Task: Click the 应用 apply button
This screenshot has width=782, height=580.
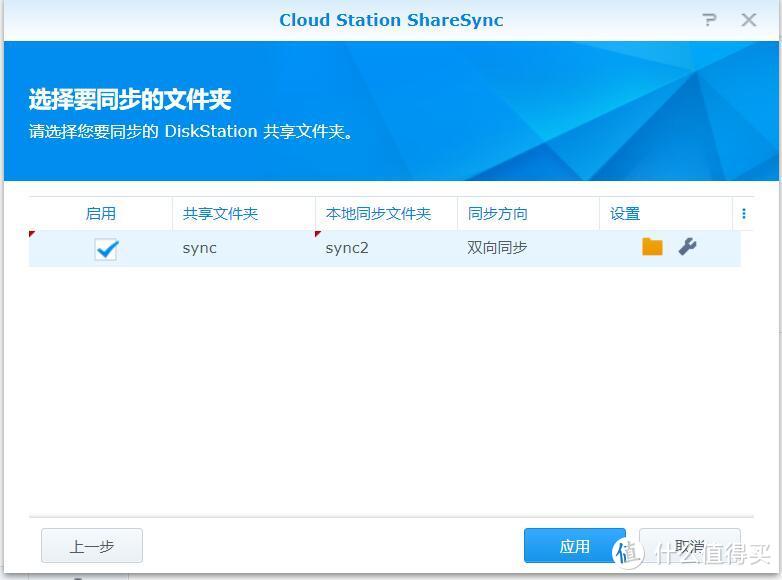Action: 575,546
